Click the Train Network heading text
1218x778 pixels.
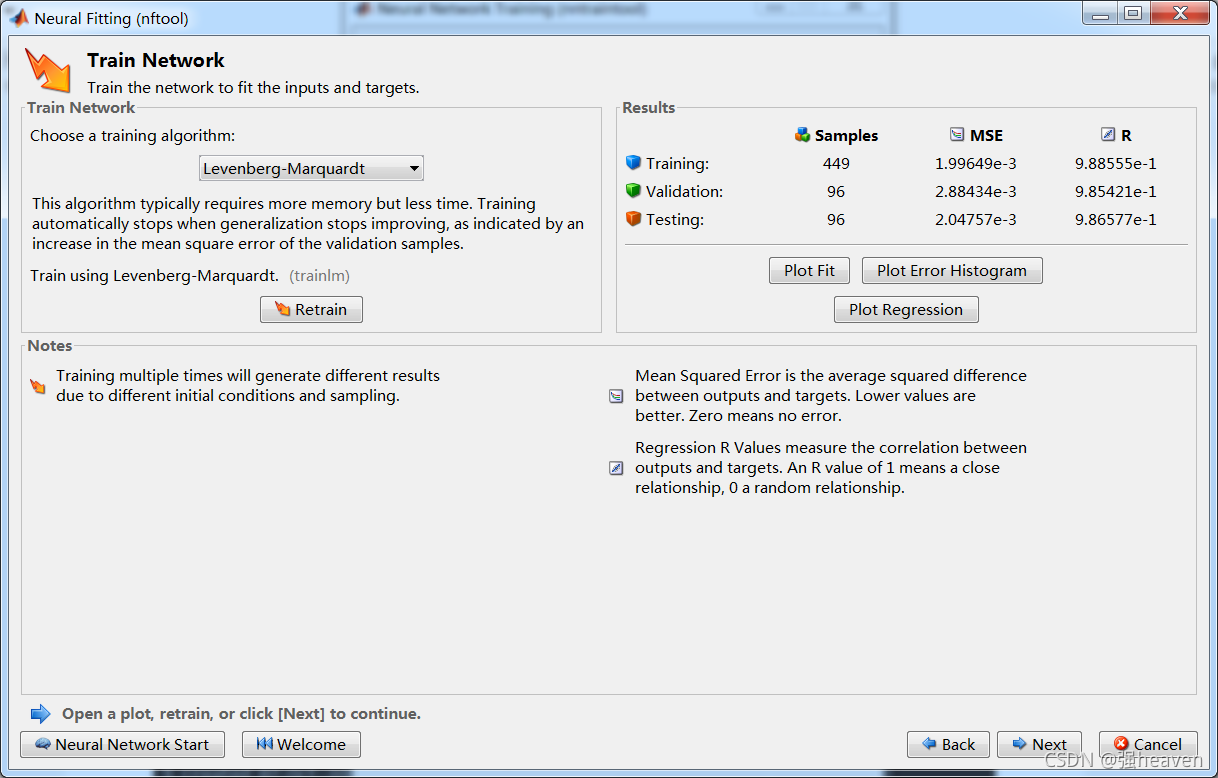(x=156, y=60)
